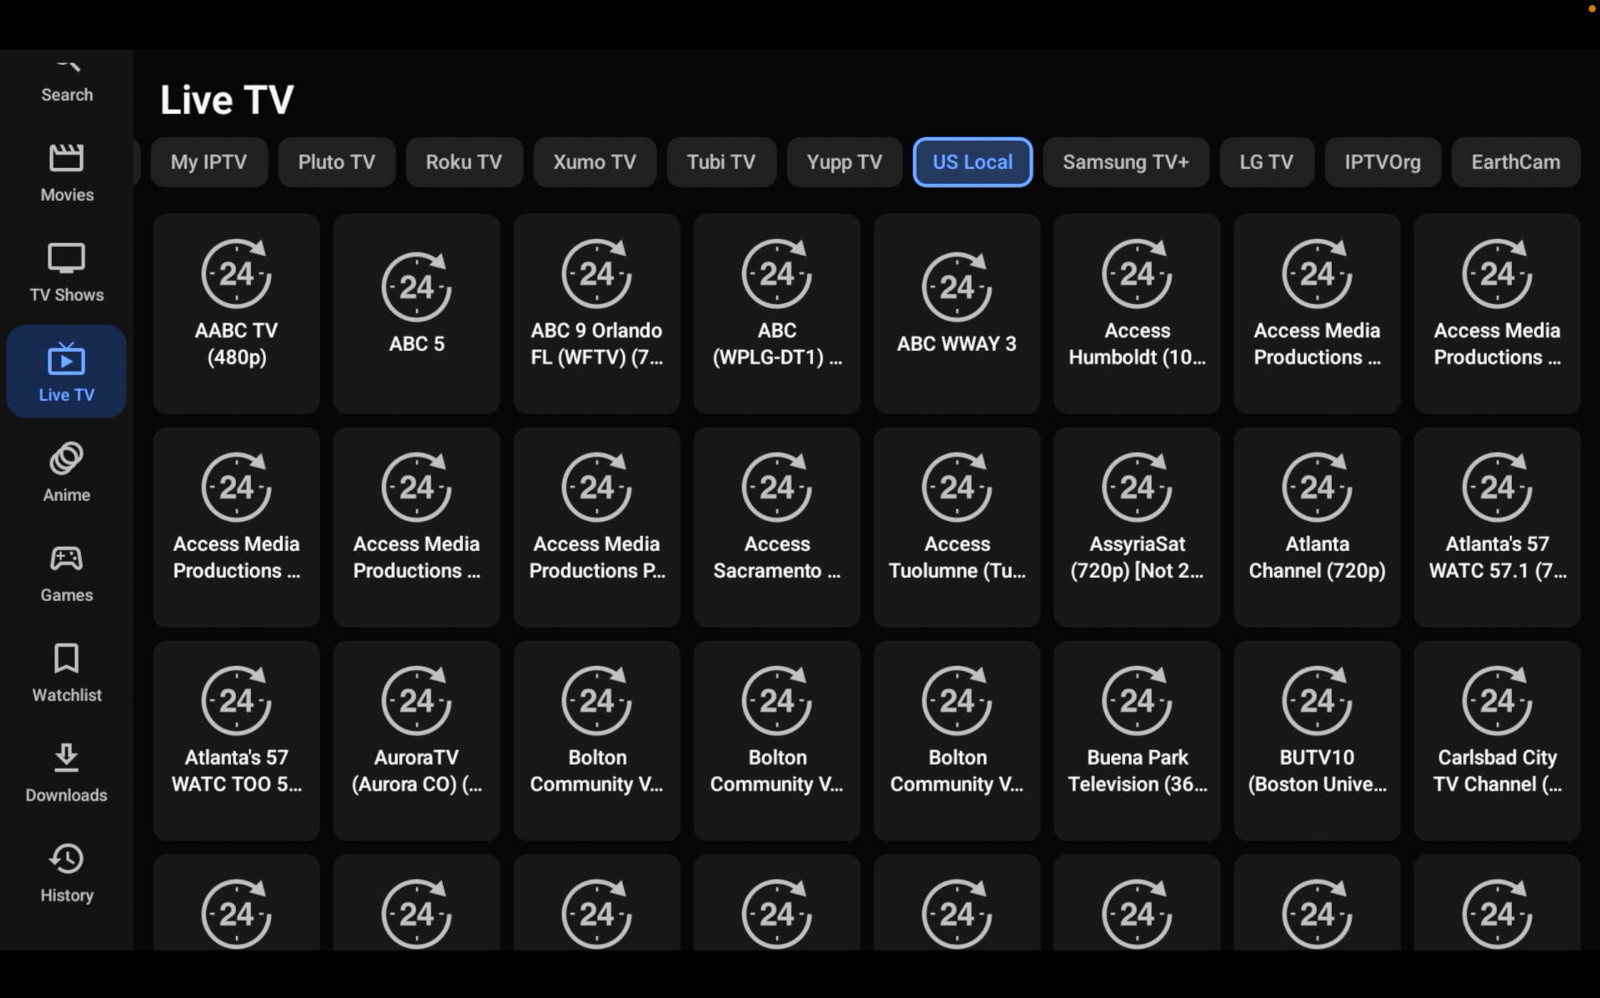Click the "Live TV" page heading
The height and width of the screenshot is (998, 1600).
coord(227,100)
